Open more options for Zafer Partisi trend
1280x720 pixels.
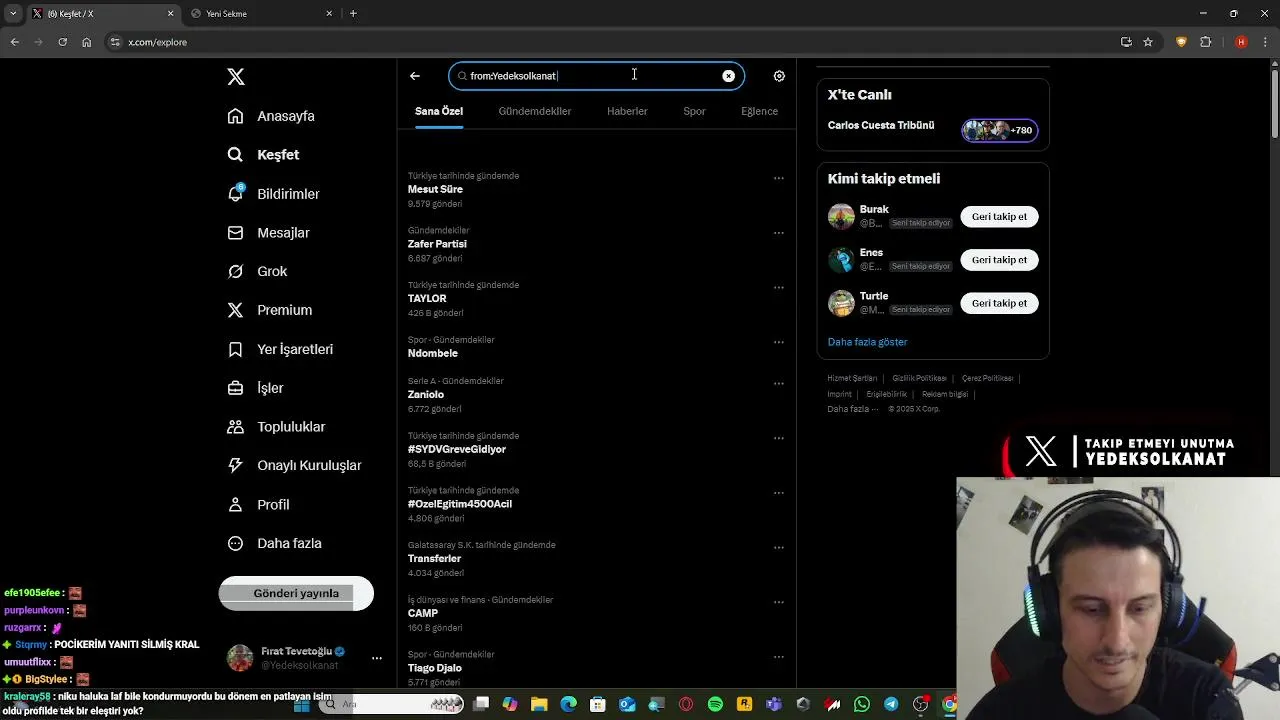779,233
